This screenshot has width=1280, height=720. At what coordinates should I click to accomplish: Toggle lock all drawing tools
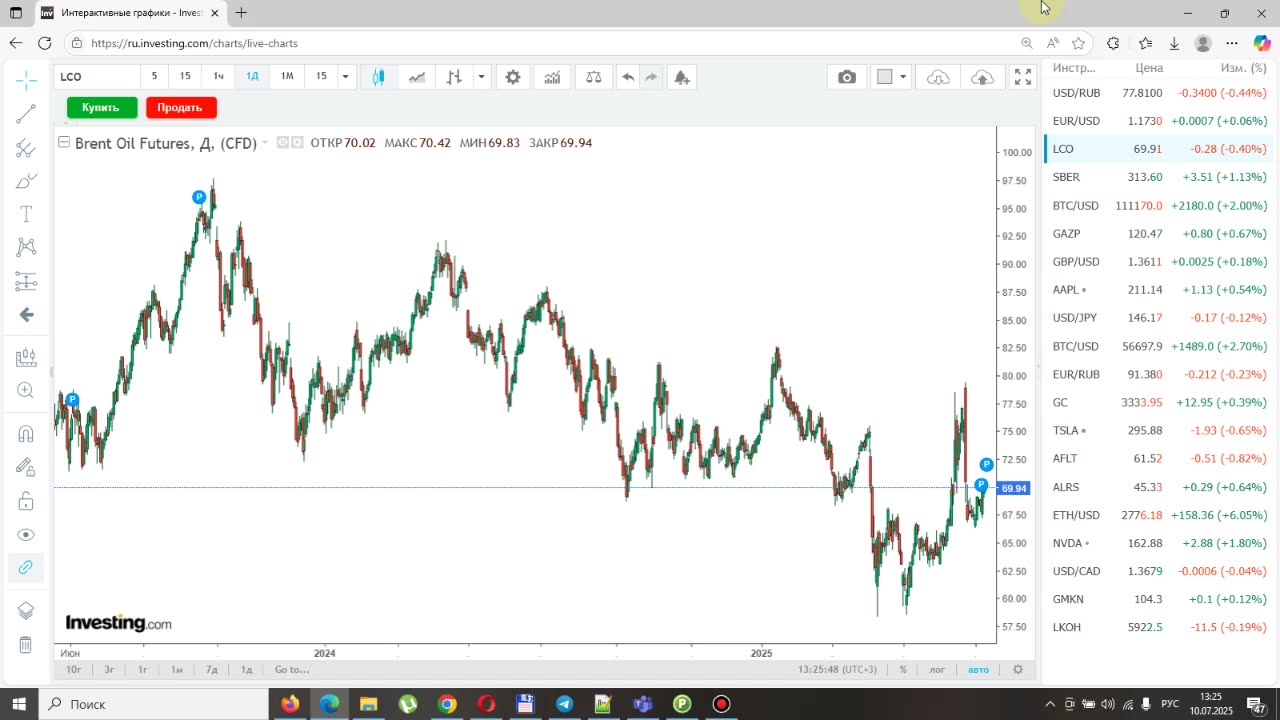pyautogui.click(x=26, y=501)
